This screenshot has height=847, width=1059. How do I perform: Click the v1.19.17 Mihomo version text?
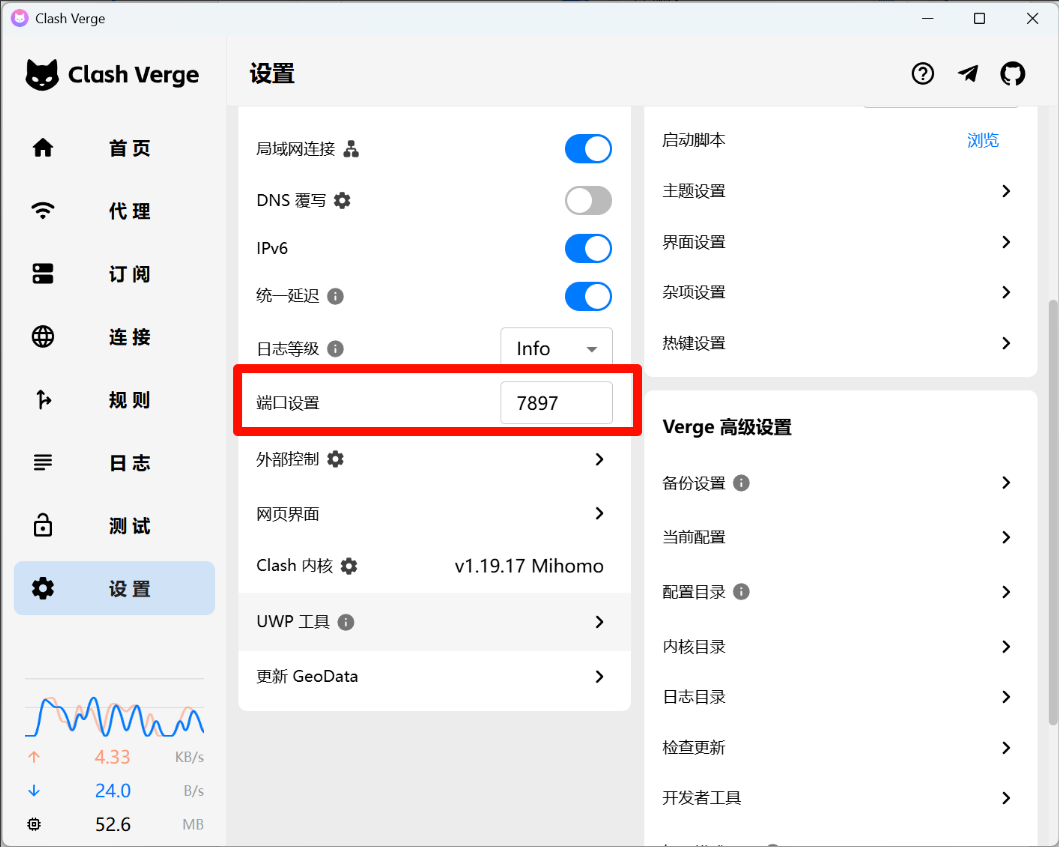click(529, 566)
